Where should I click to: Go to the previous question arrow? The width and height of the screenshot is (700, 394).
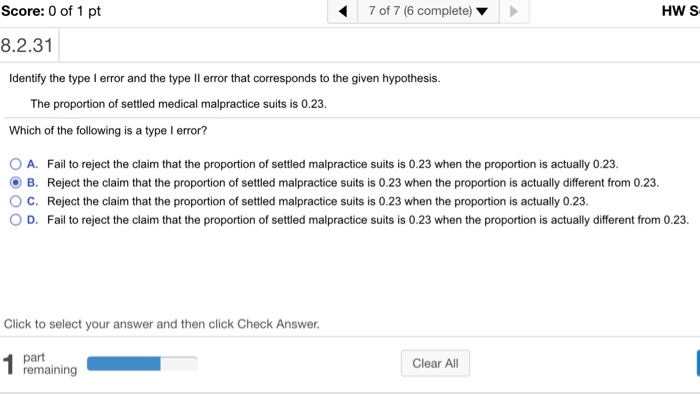(342, 11)
